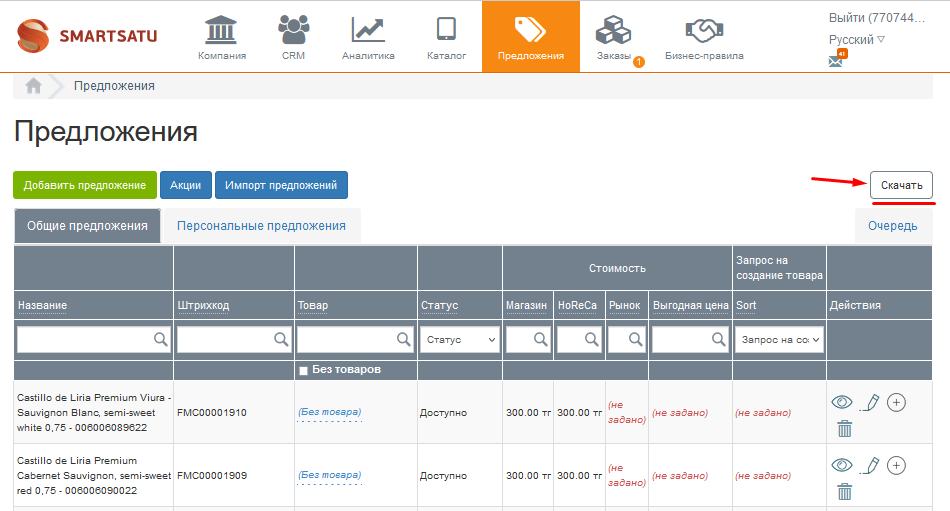950x511 pixels.
Task: View FMC00001910 offer with eye icon
Action: click(842, 402)
